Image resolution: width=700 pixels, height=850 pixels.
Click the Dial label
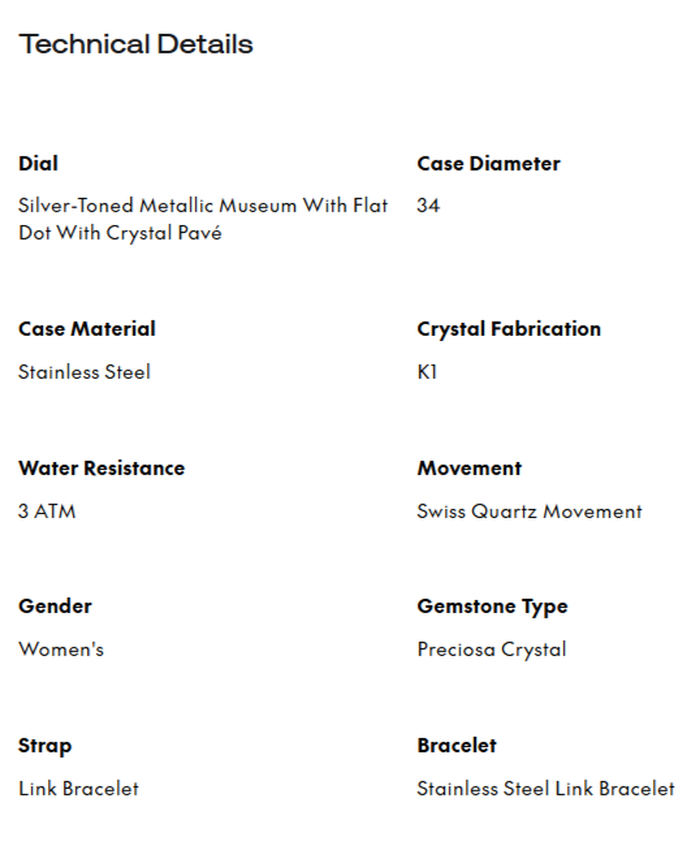(38, 164)
